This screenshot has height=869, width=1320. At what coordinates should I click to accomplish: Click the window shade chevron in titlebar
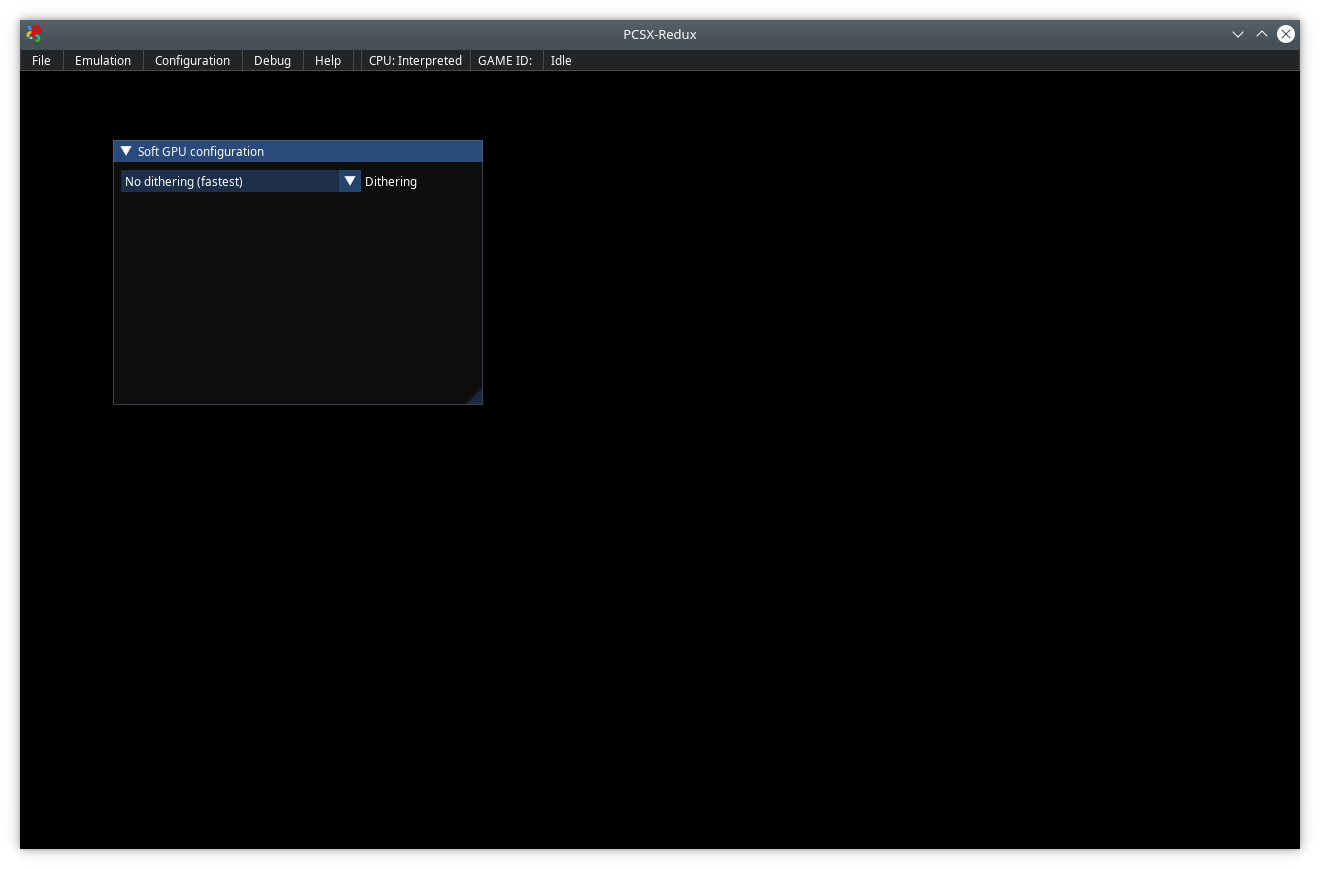click(1238, 33)
